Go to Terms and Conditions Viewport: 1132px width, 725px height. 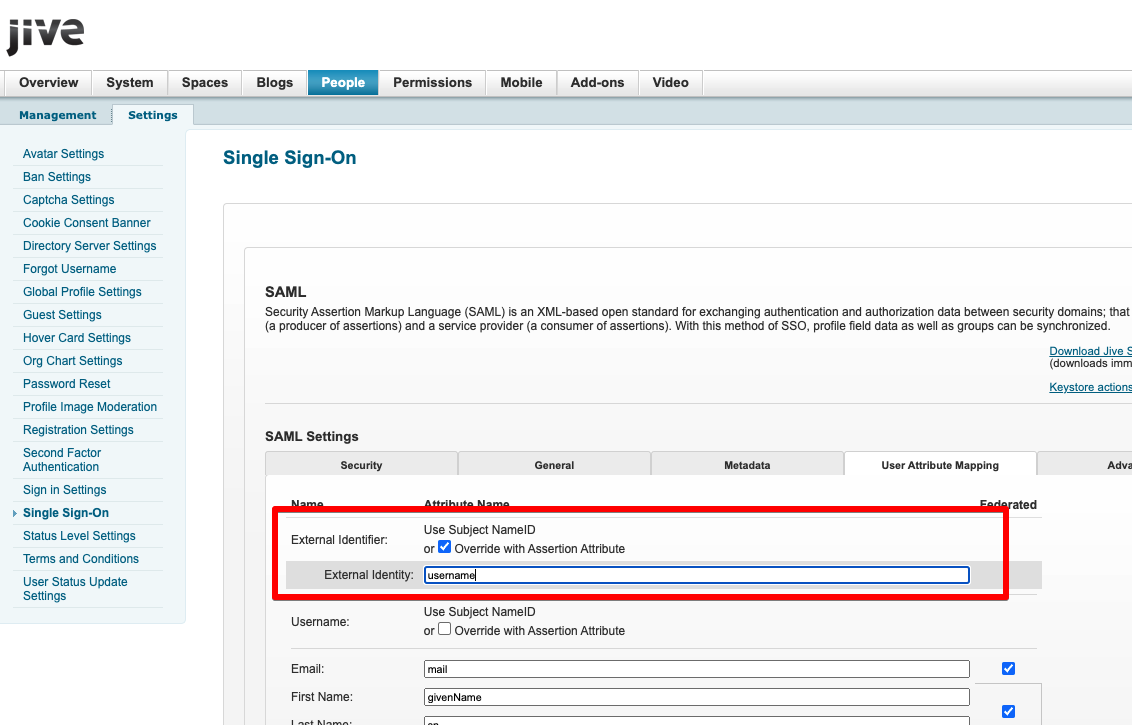[x=81, y=560]
